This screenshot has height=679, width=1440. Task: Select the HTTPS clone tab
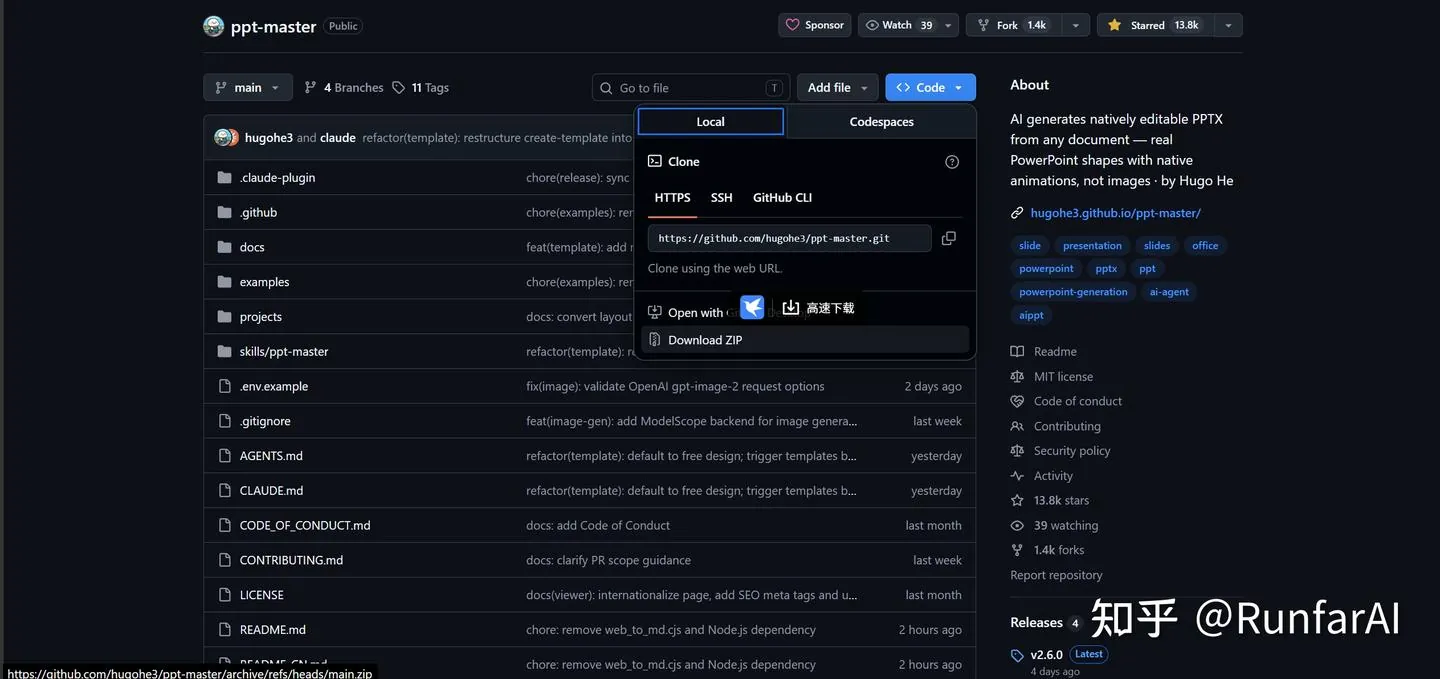tap(672, 198)
